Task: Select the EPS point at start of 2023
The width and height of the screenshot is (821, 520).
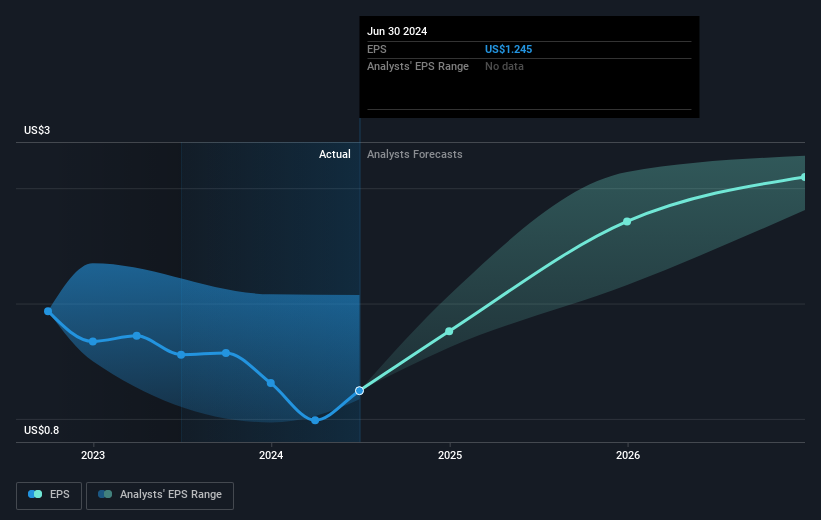Action: pos(93,341)
